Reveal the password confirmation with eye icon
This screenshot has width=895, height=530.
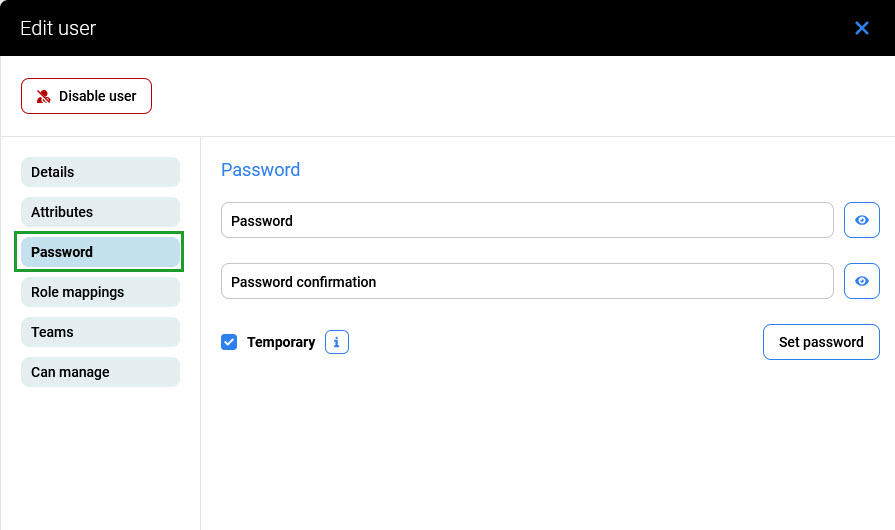pyautogui.click(x=861, y=282)
